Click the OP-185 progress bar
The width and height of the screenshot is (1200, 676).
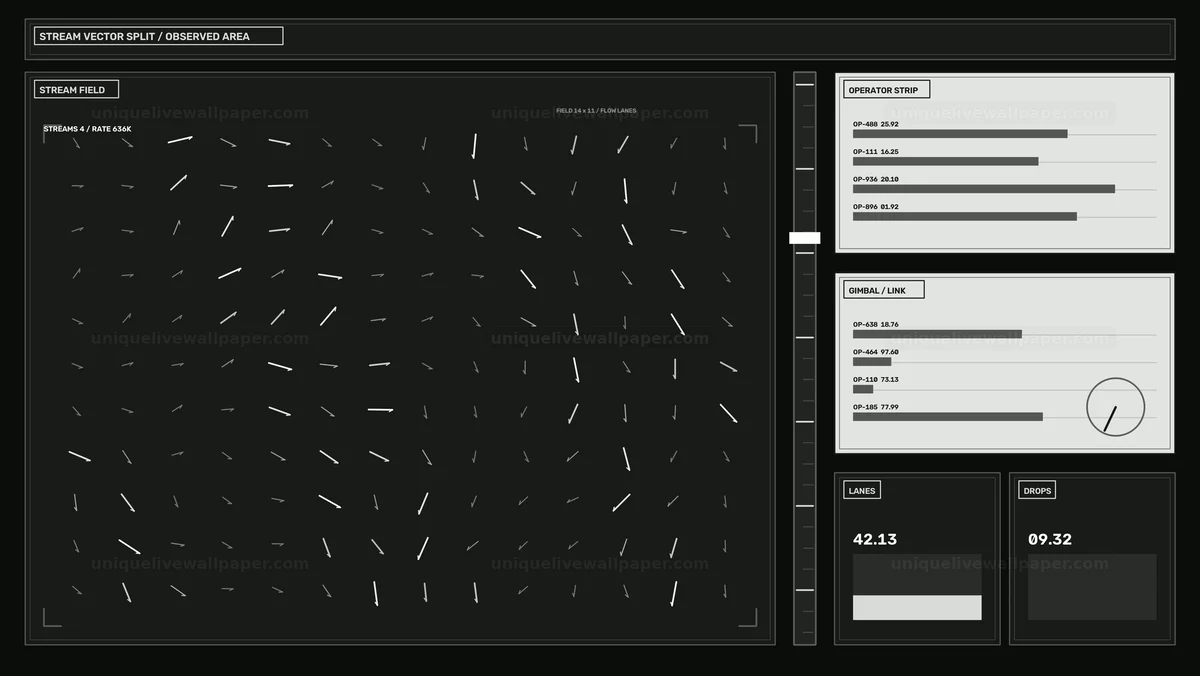(x=948, y=417)
